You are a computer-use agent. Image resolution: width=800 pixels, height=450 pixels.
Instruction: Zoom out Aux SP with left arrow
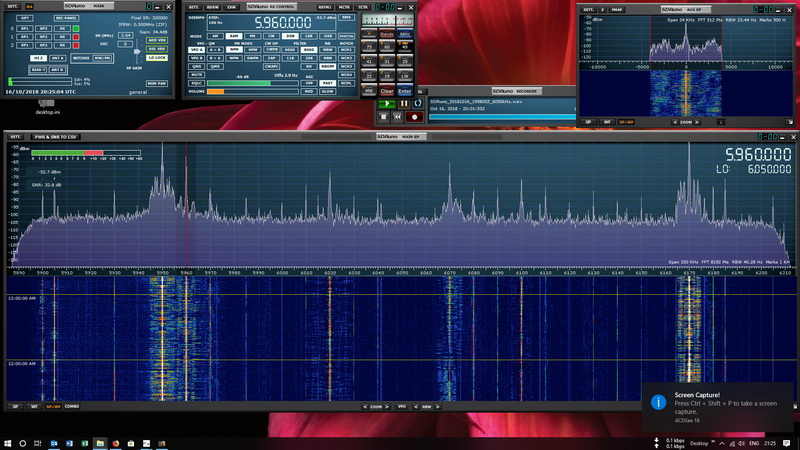pyautogui.click(x=675, y=122)
